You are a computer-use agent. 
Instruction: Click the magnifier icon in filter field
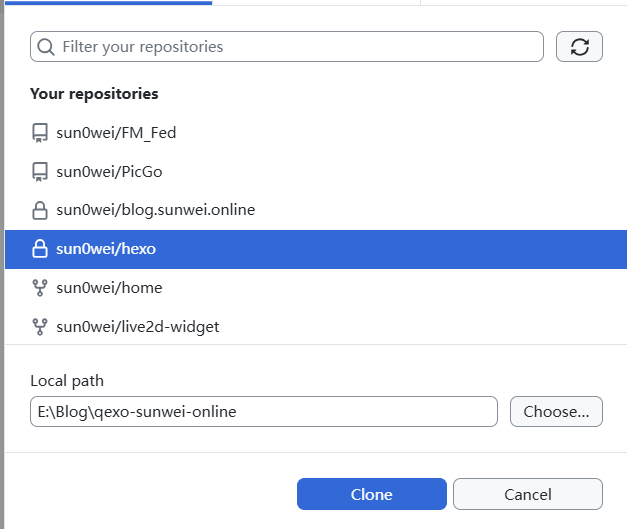(46, 47)
